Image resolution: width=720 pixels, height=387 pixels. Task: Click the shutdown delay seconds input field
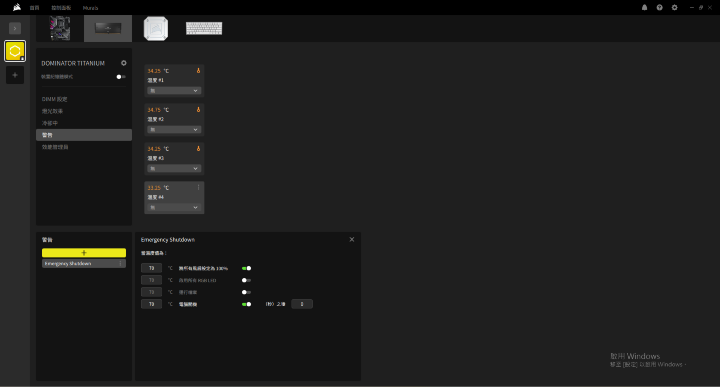(x=302, y=304)
